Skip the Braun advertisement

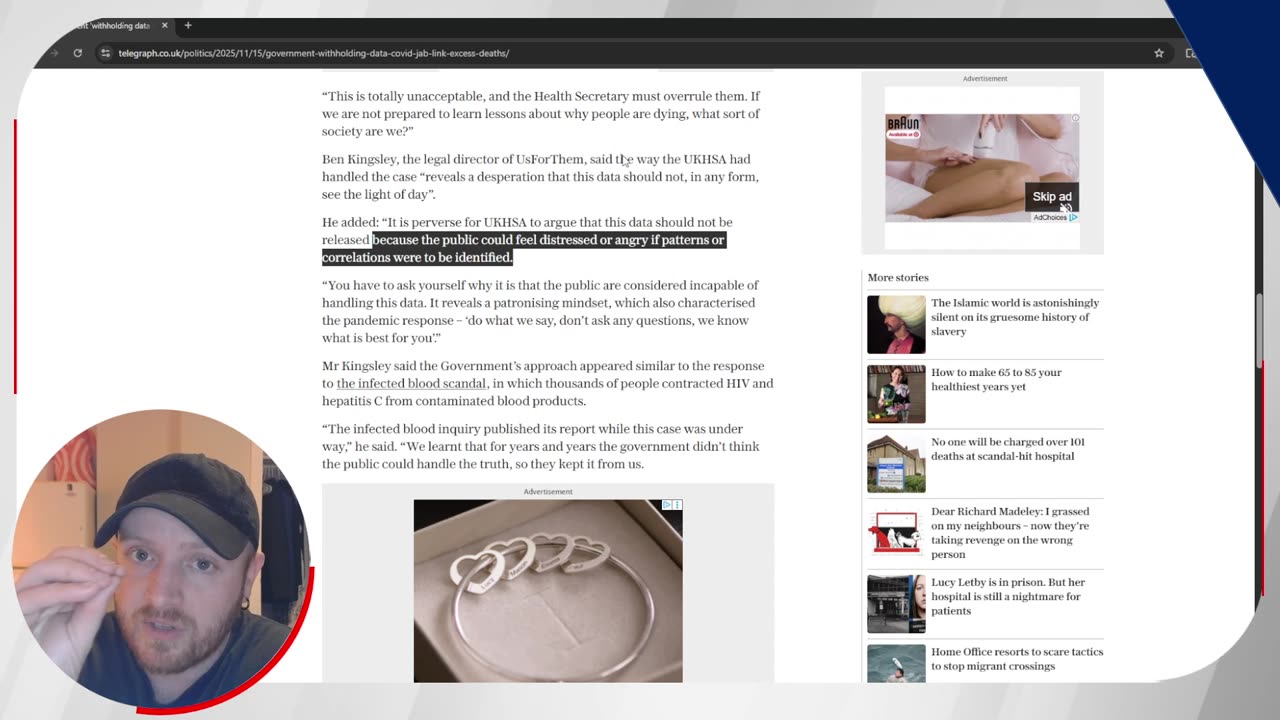(1051, 197)
